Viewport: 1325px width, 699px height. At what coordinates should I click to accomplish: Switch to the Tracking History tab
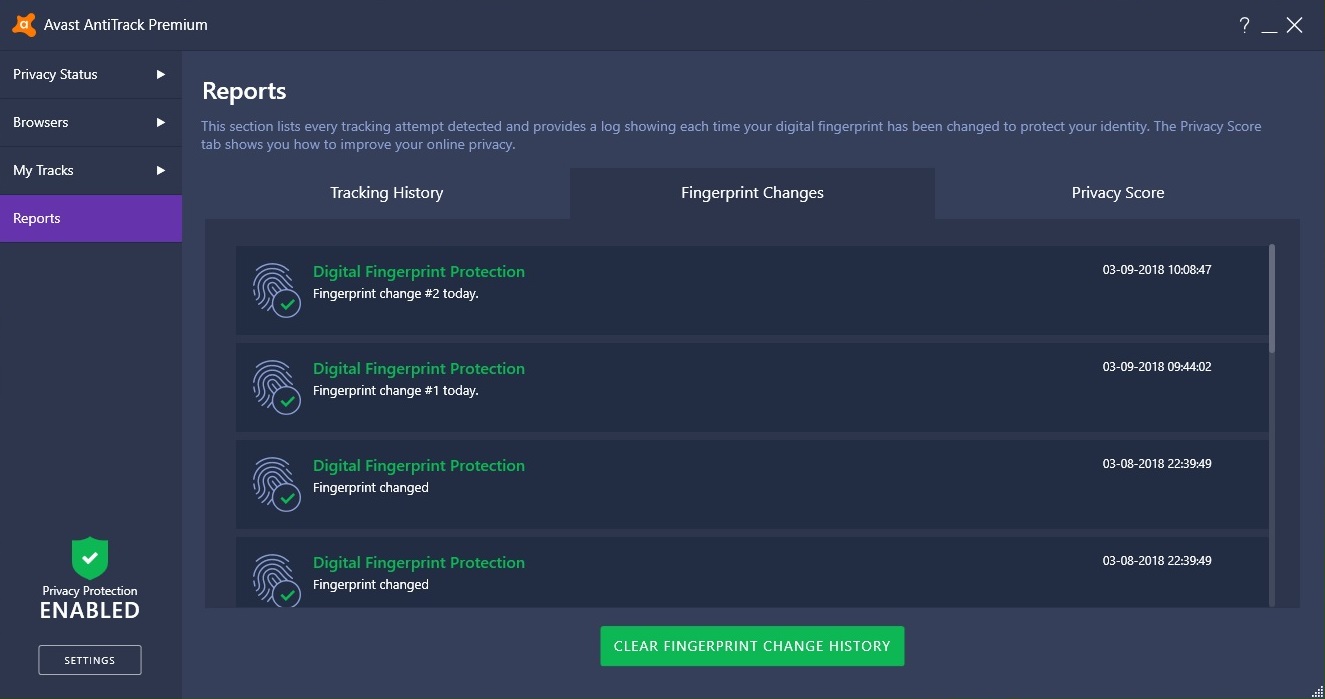pos(386,193)
